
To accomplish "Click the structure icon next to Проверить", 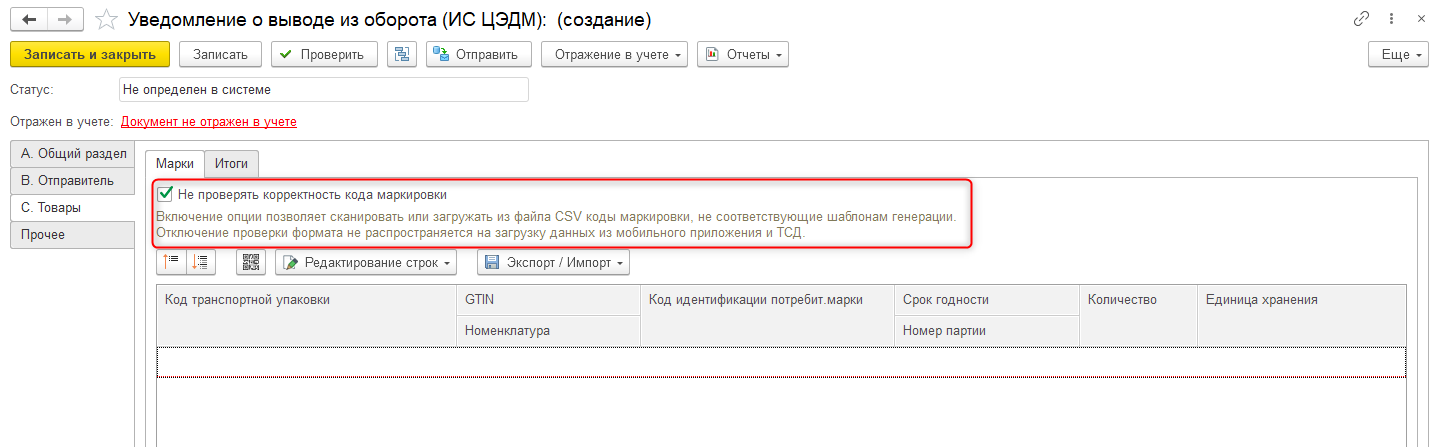I will [x=402, y=54].
